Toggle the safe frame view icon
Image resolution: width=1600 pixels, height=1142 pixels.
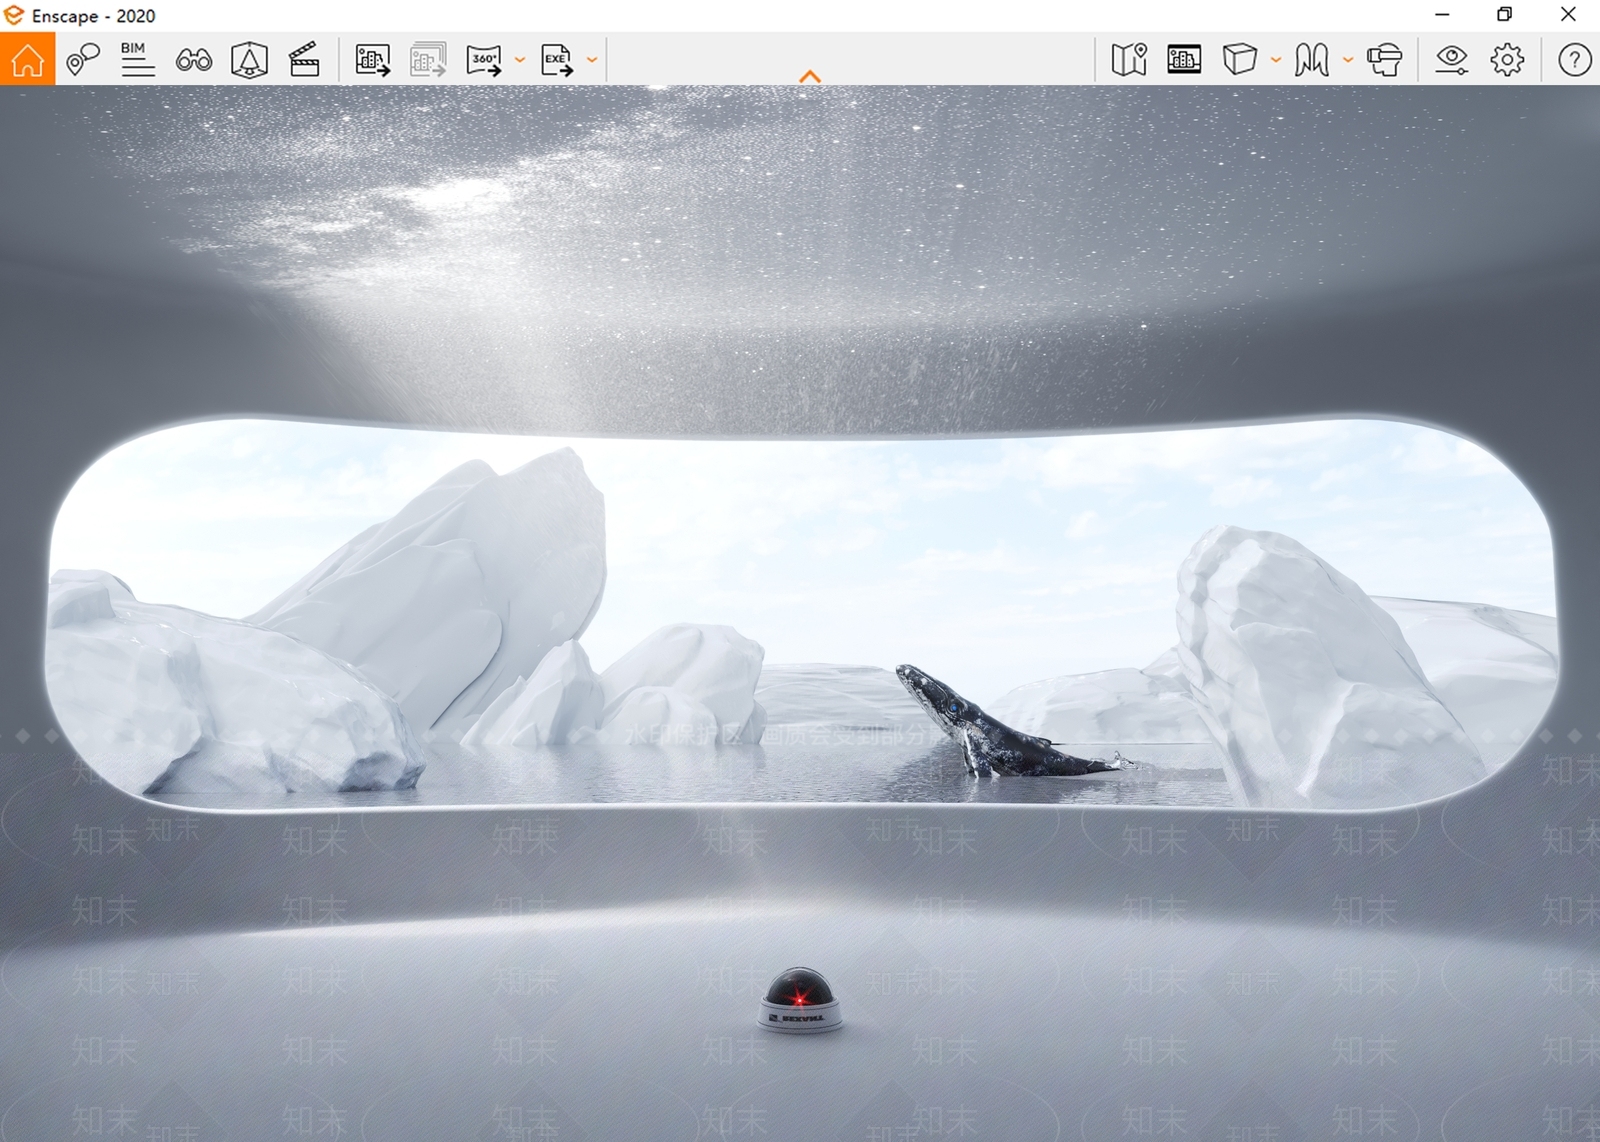(x=249, y=60)
